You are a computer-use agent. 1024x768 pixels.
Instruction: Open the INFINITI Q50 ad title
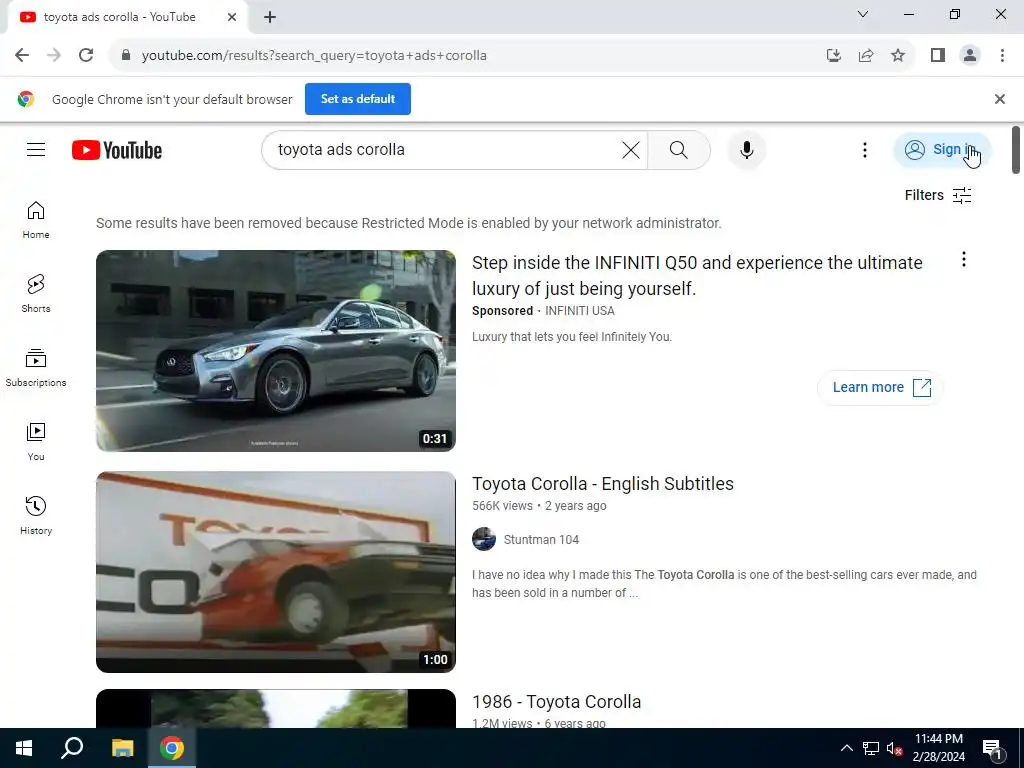pyautogui.click(x=697, y=276)
